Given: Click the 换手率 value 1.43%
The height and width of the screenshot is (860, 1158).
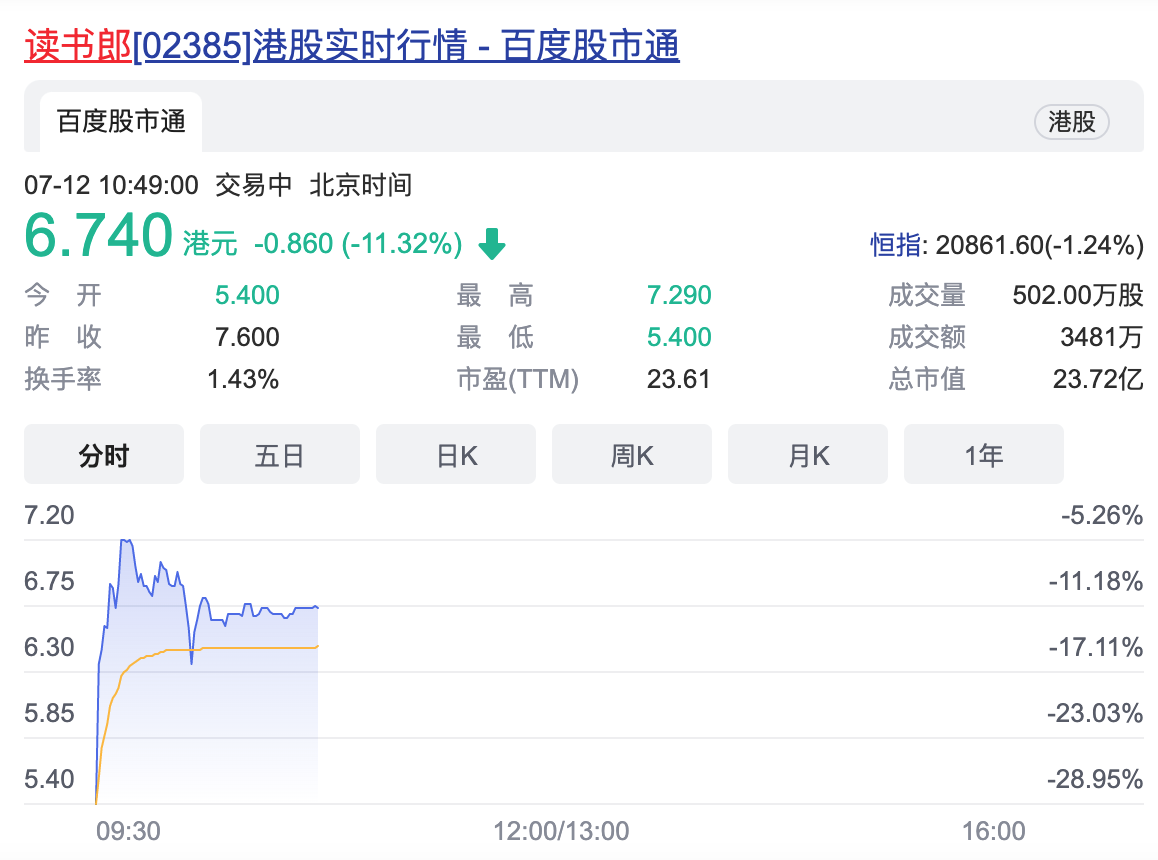Looking at the screenshot, I should 243,380.
